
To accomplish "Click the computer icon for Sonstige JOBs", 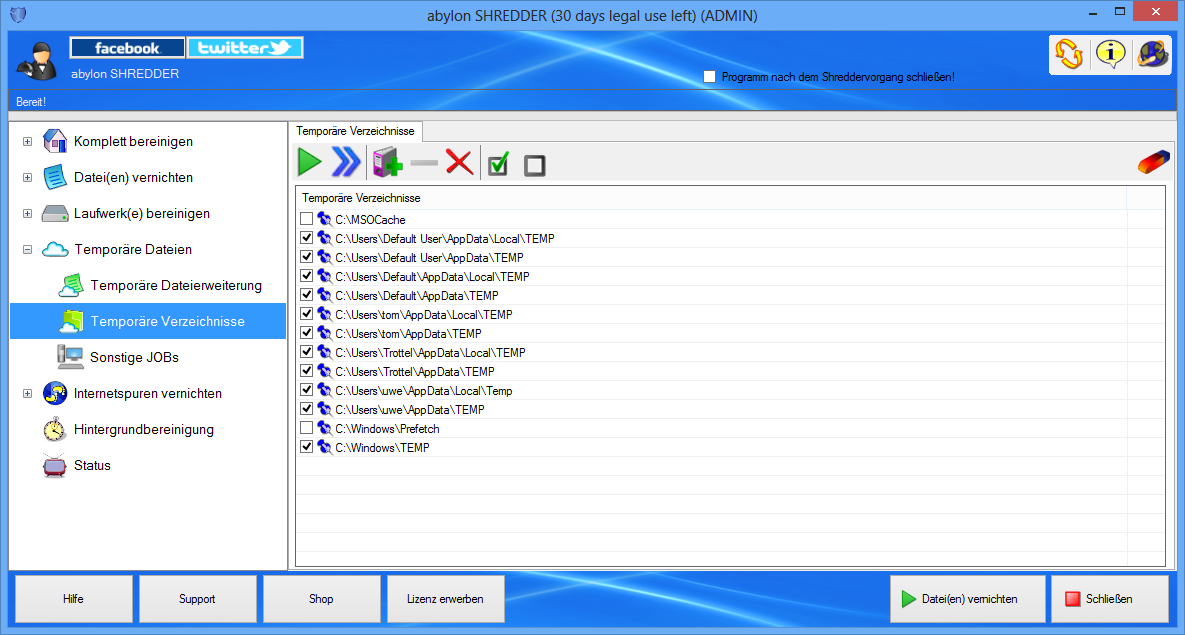I will click(71, 357).
